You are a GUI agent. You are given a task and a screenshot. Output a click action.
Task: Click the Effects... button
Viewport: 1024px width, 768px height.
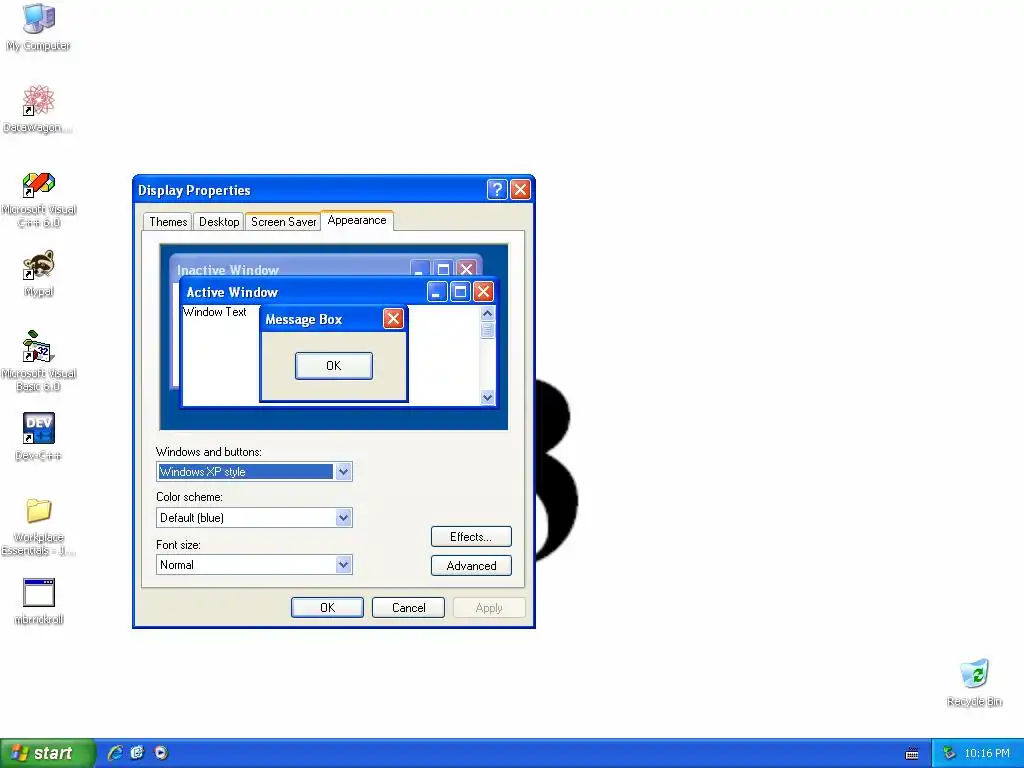pos(471,537)
